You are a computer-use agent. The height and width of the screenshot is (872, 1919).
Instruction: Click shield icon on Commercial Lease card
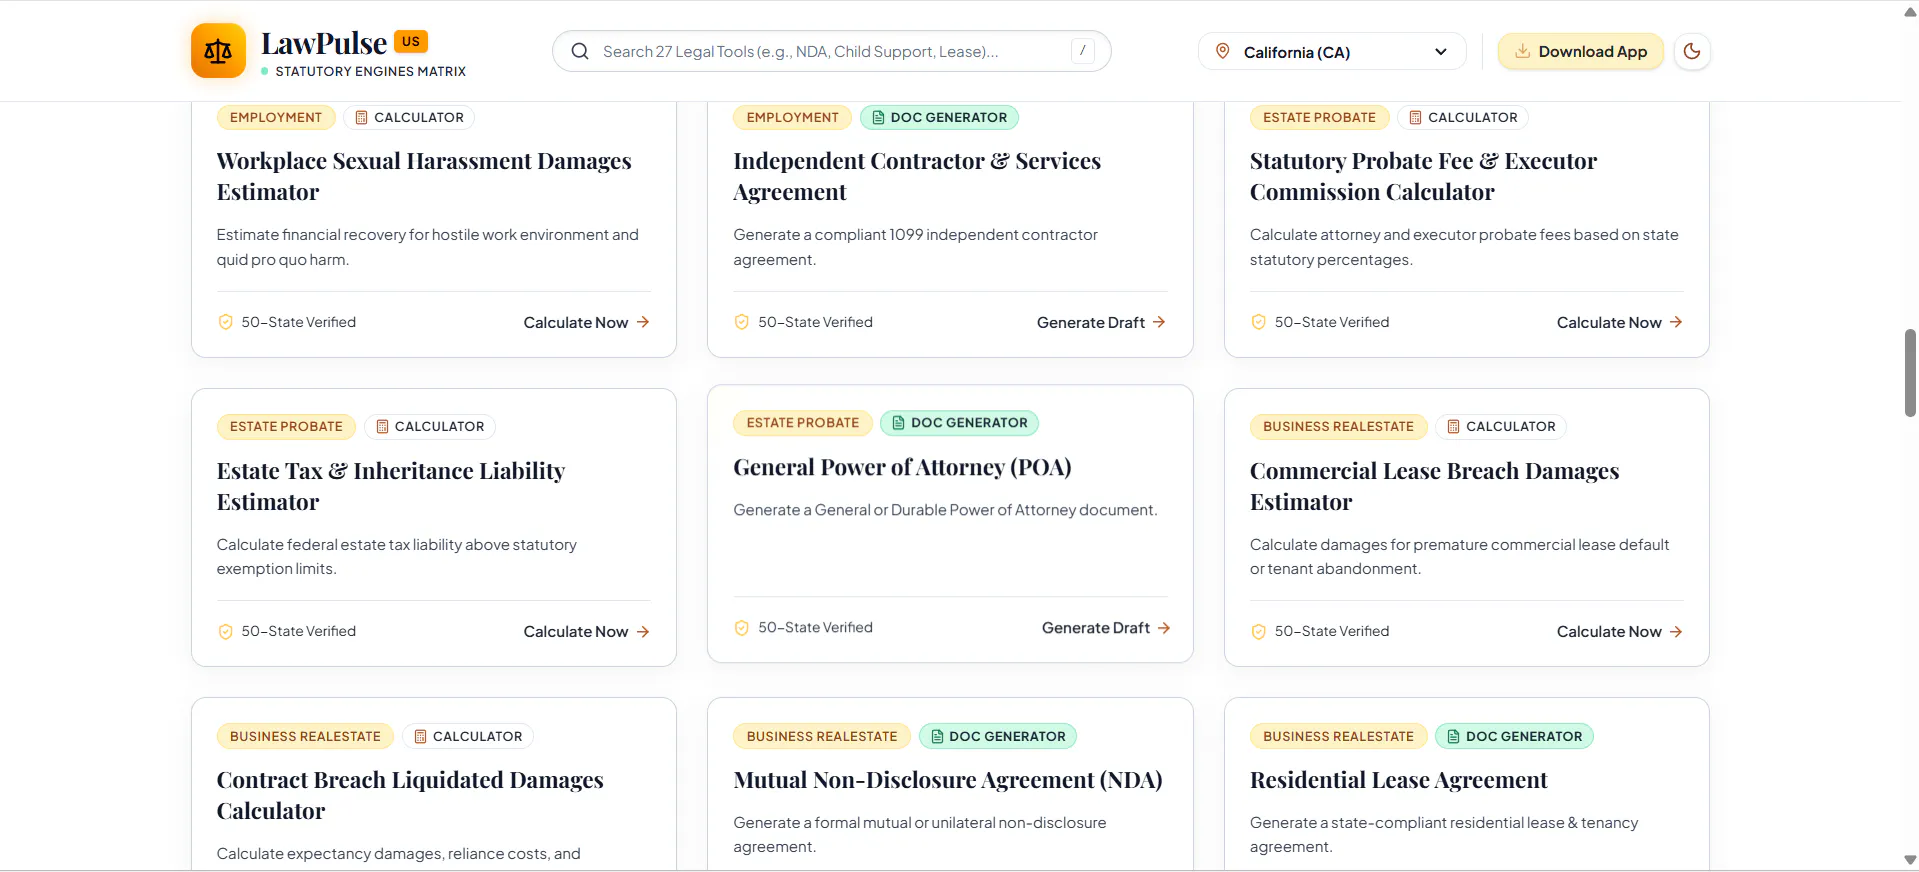tap(1258, 631)
